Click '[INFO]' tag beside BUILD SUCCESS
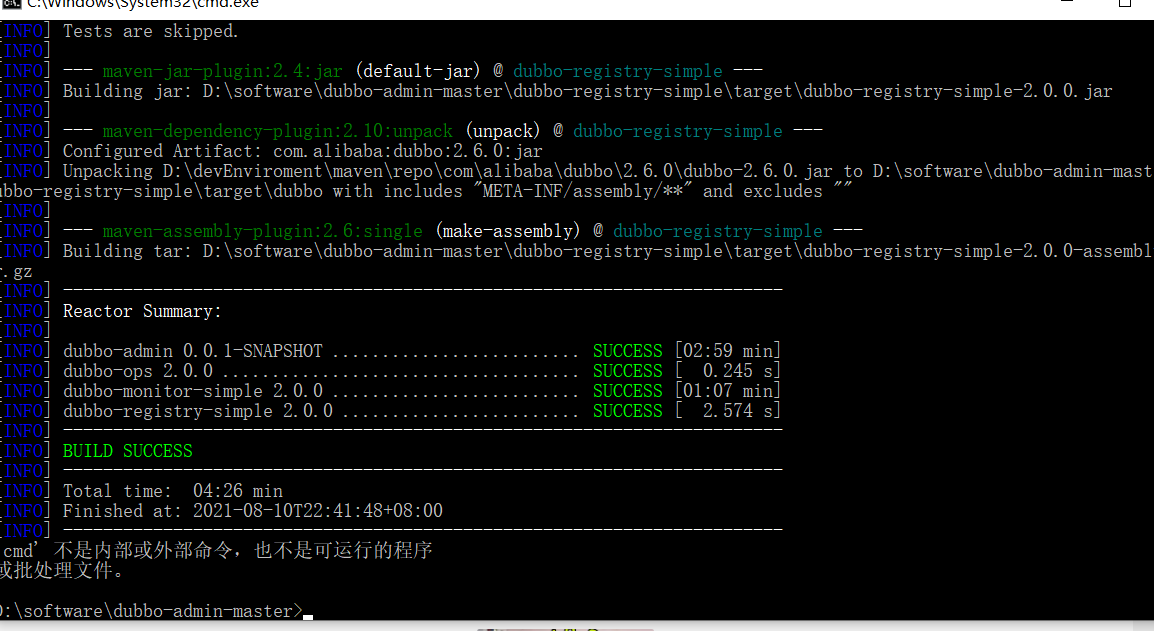The width and height of the screenshot is (1154, 631). [25, 451]
